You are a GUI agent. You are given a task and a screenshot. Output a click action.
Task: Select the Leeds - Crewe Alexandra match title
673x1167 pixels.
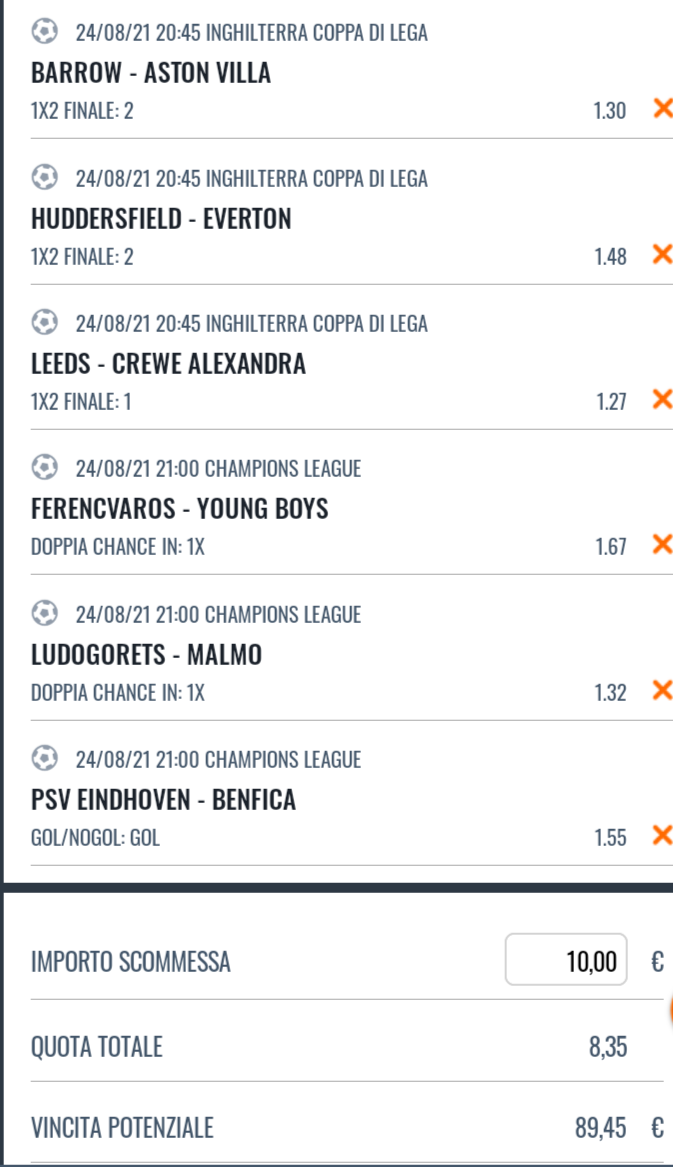[x=168, y=364]
